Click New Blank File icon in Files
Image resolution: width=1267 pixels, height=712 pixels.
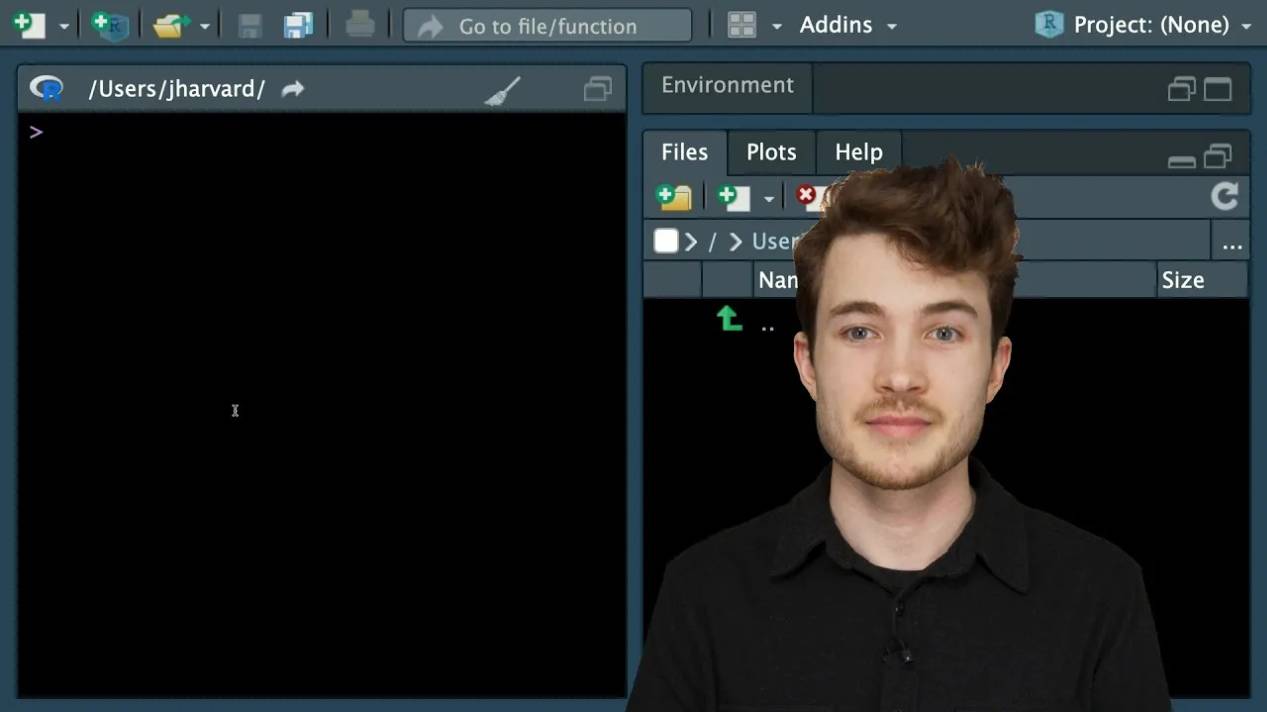click(x=734, y=197)
